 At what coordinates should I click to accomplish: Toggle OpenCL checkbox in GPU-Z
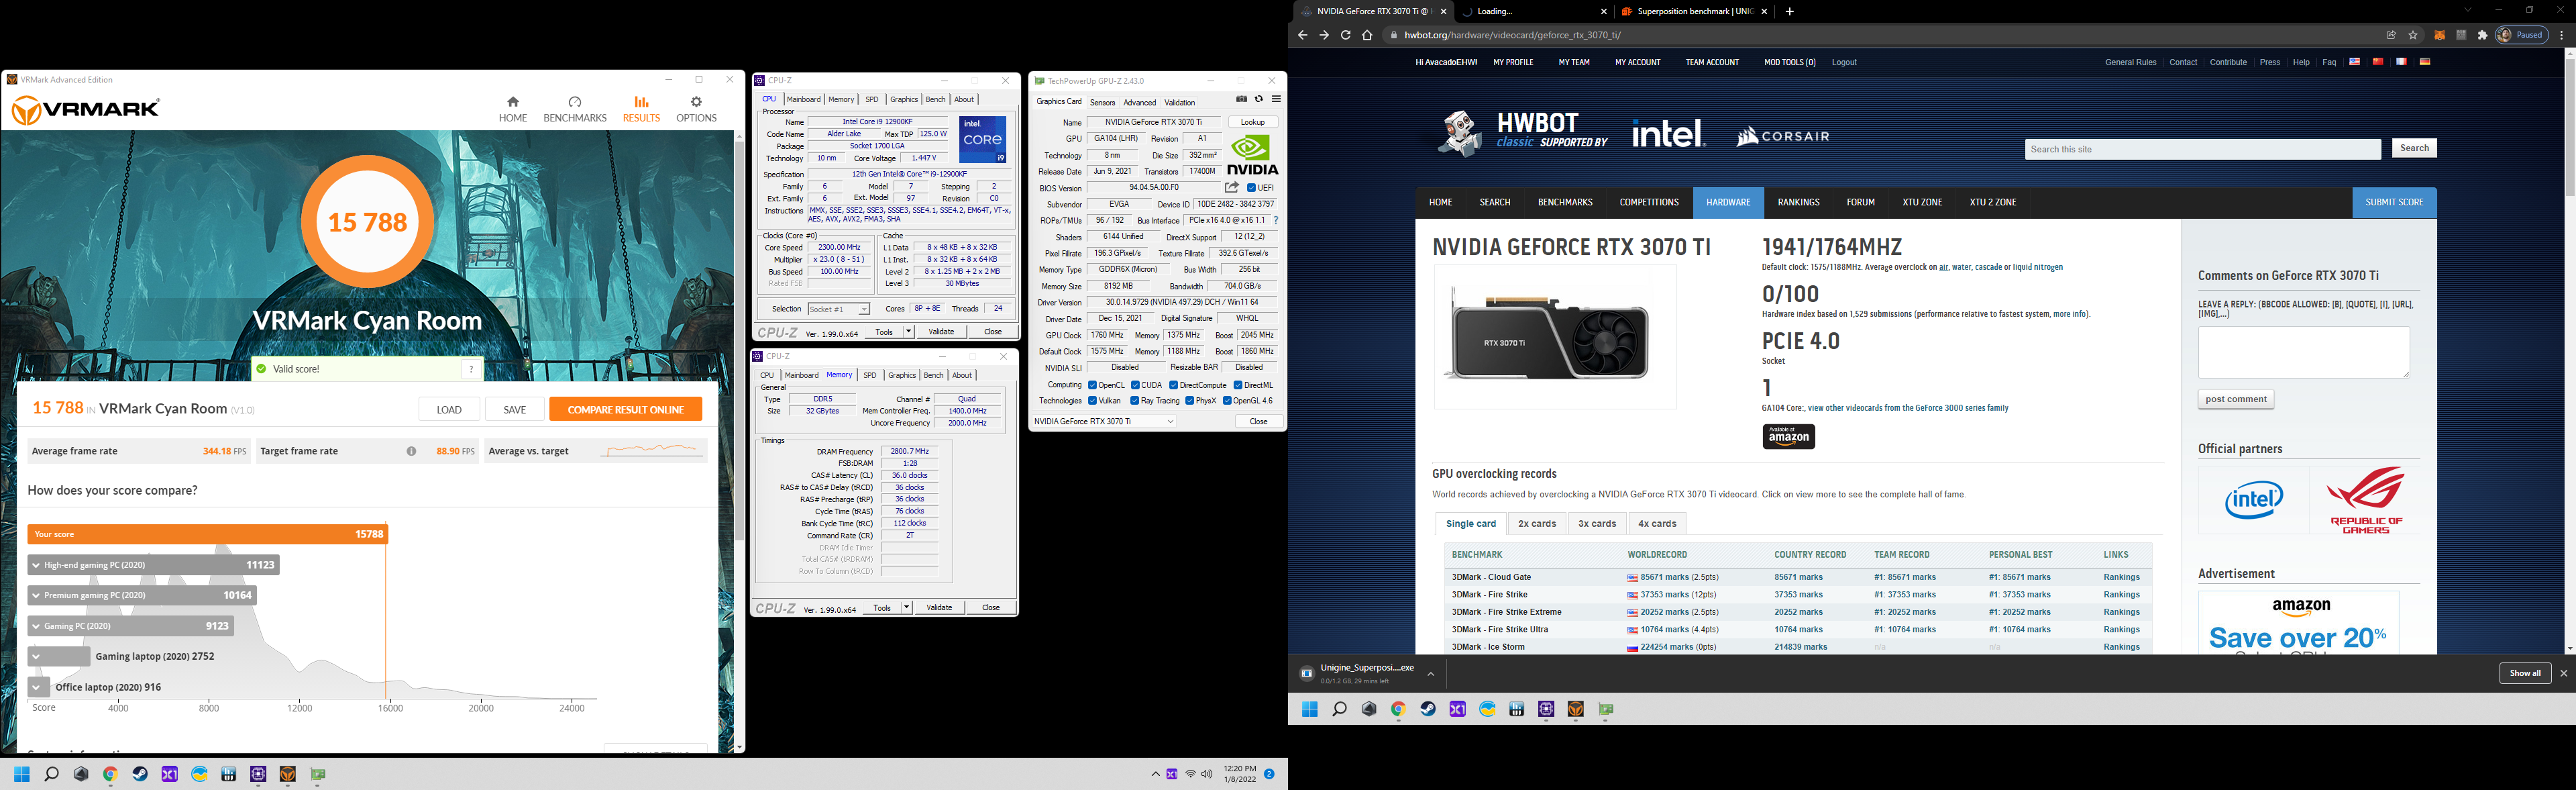click(x=1093, y=385)
